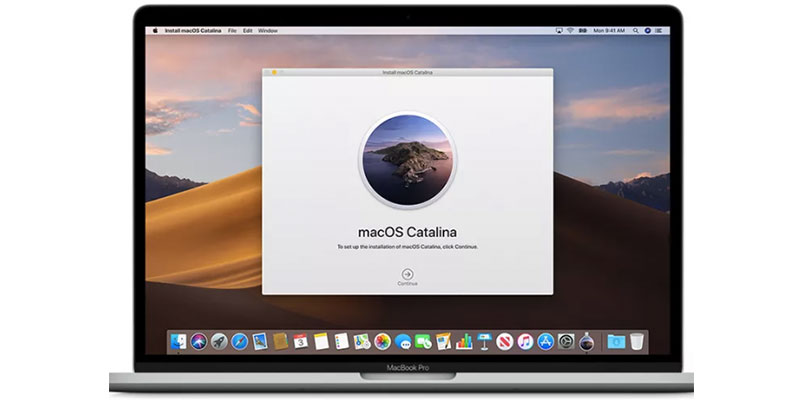Open Contacts book icon in Dock

(280, 341)
